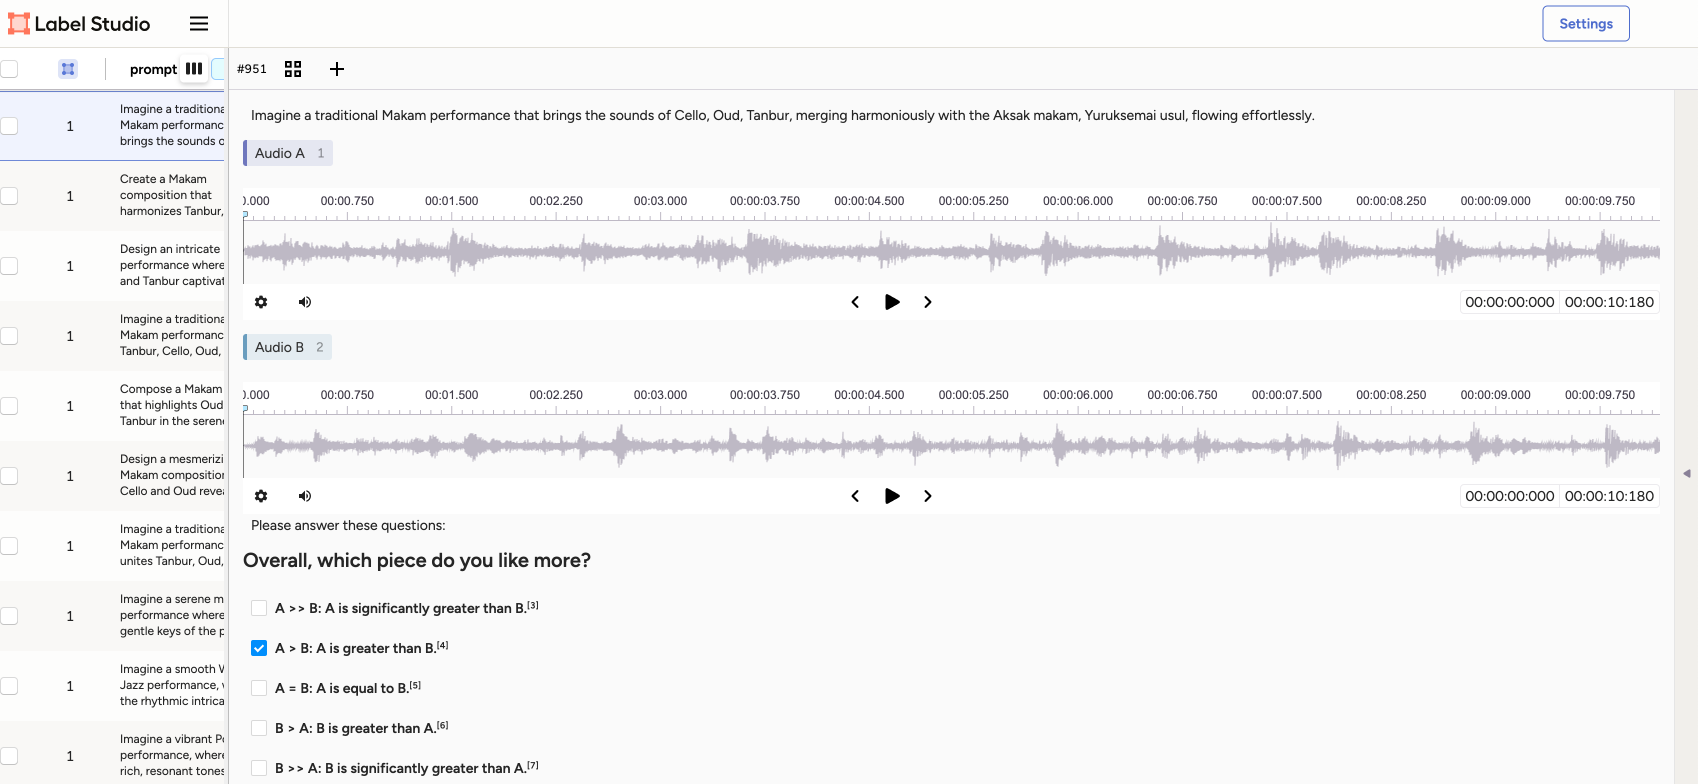Check 'A >> B: A is significantly greater'
The height and width of the screenshot is (784, 1698).
259,608
